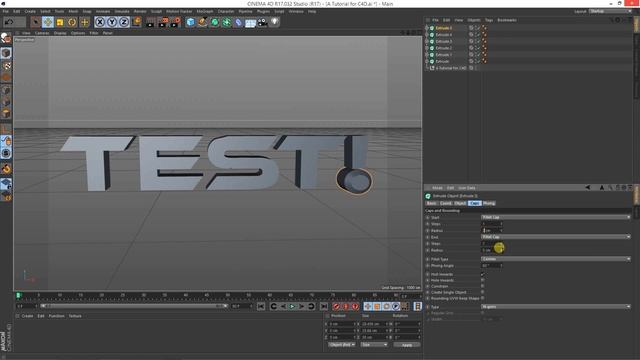Image resolution: width=640 pixels, height=360 pixels.
Task: Open the End cap type dropdown
Action: tap(556, 237)
